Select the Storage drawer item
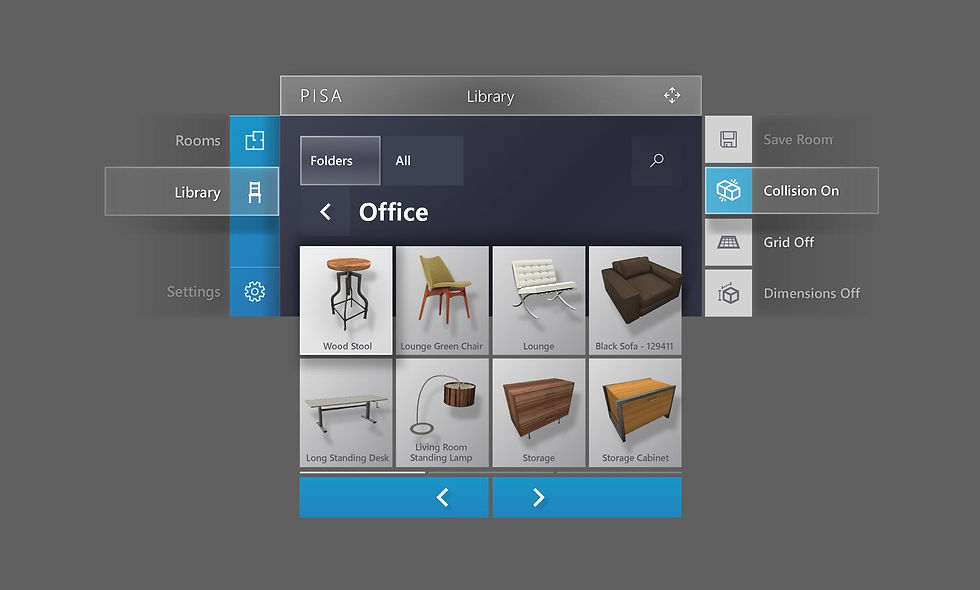The width and height of the screenshot is (980, 590). click(x=539, y=412)
